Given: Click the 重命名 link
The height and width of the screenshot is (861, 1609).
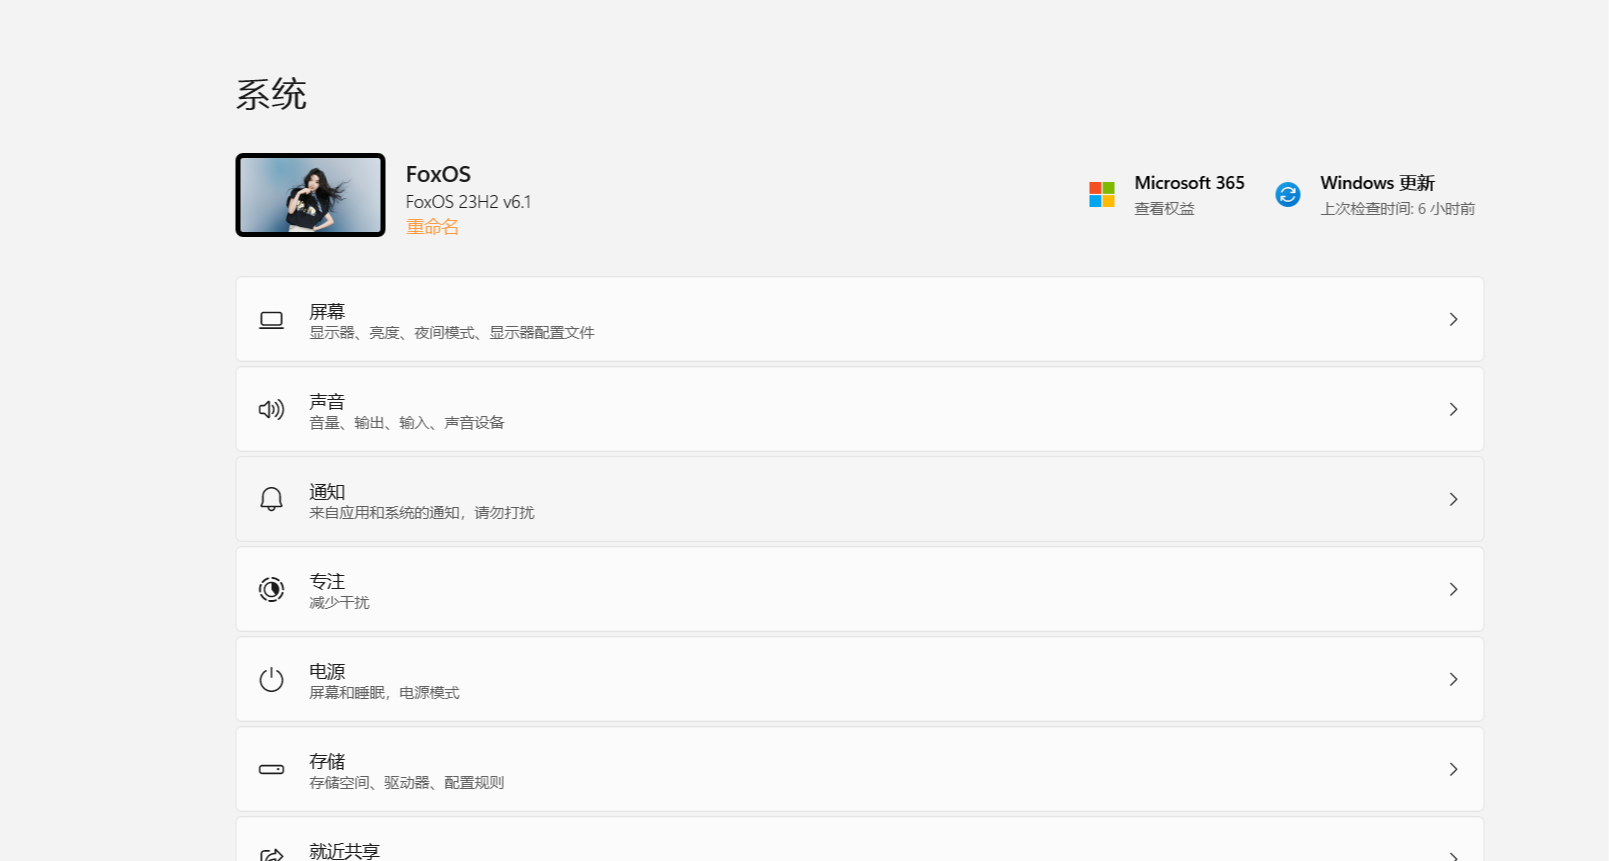Looking at the screenshot, I should coord(432,227).
